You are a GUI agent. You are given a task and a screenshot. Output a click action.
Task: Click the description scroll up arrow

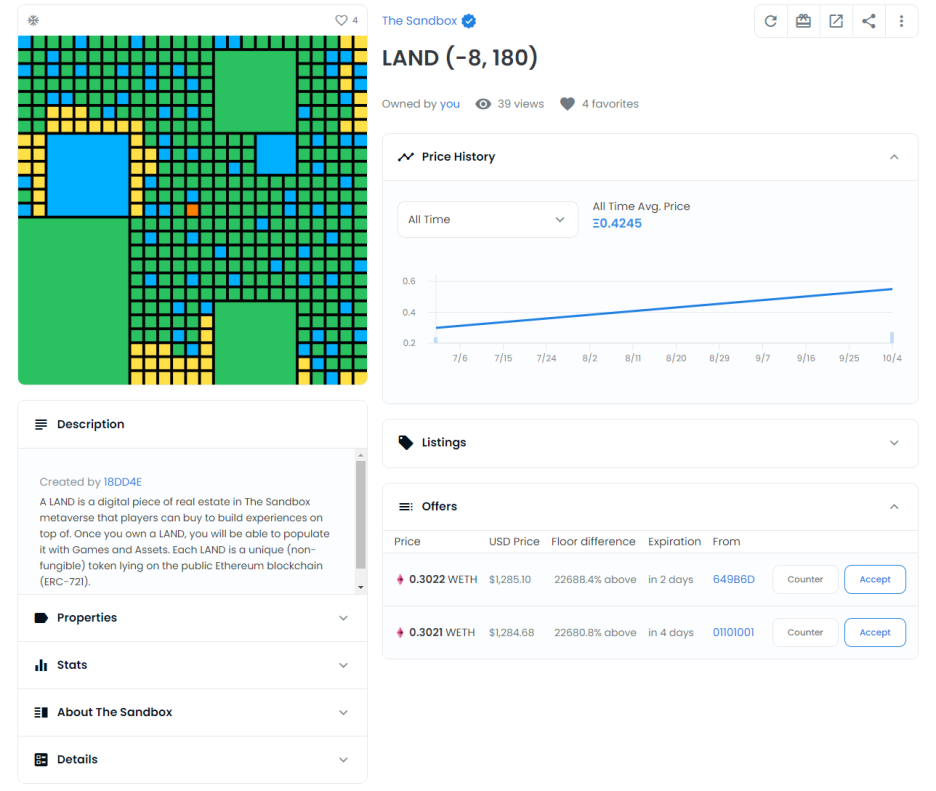[361, 455]
